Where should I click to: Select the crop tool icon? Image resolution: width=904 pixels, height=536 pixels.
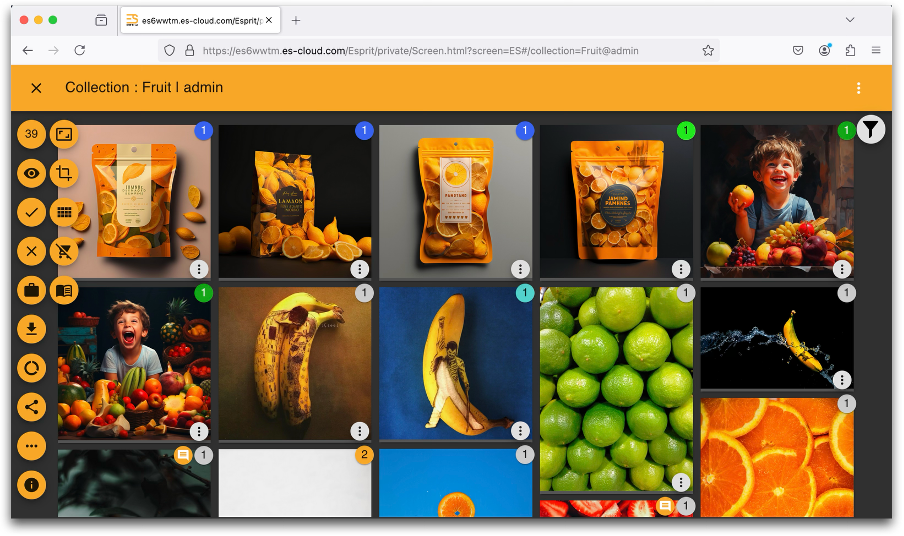[x=64, y=173]
